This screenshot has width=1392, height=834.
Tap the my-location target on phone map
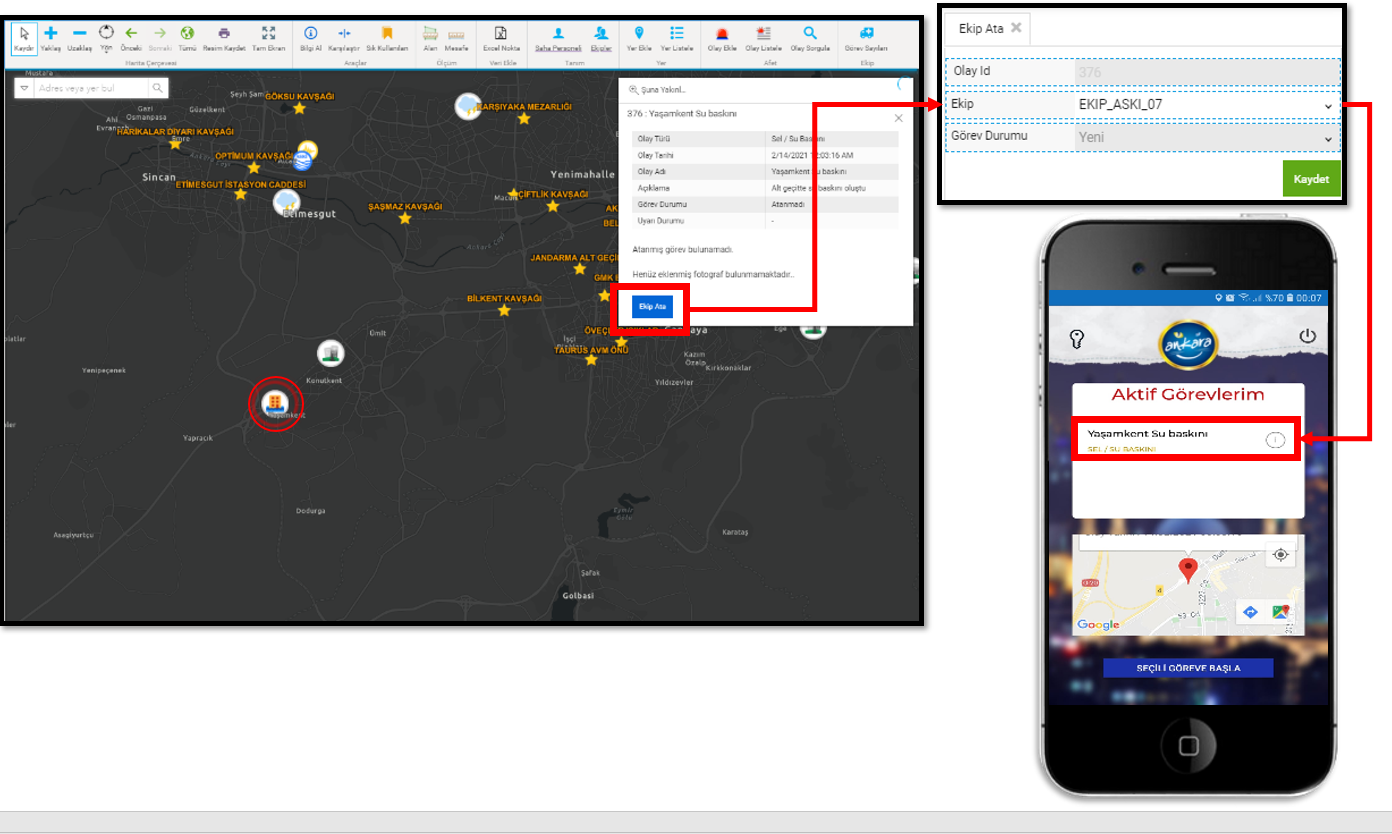1280,555
